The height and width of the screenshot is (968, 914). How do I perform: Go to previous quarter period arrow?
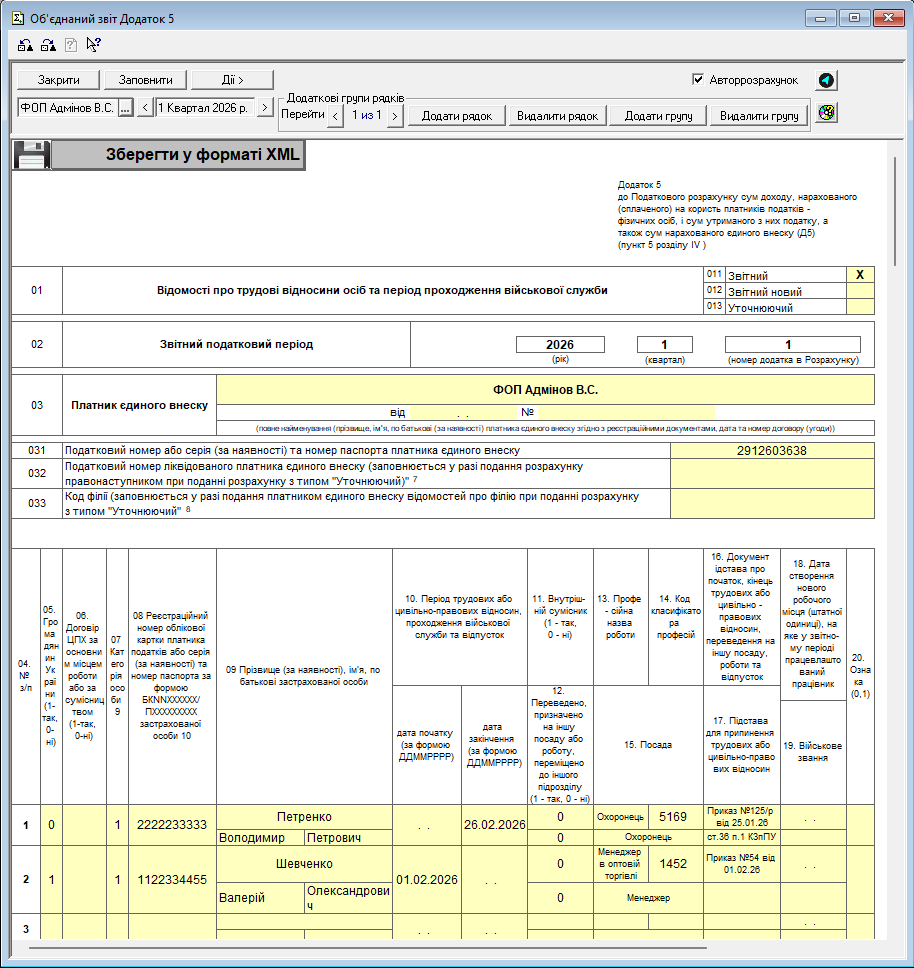(x=145, y=107)
